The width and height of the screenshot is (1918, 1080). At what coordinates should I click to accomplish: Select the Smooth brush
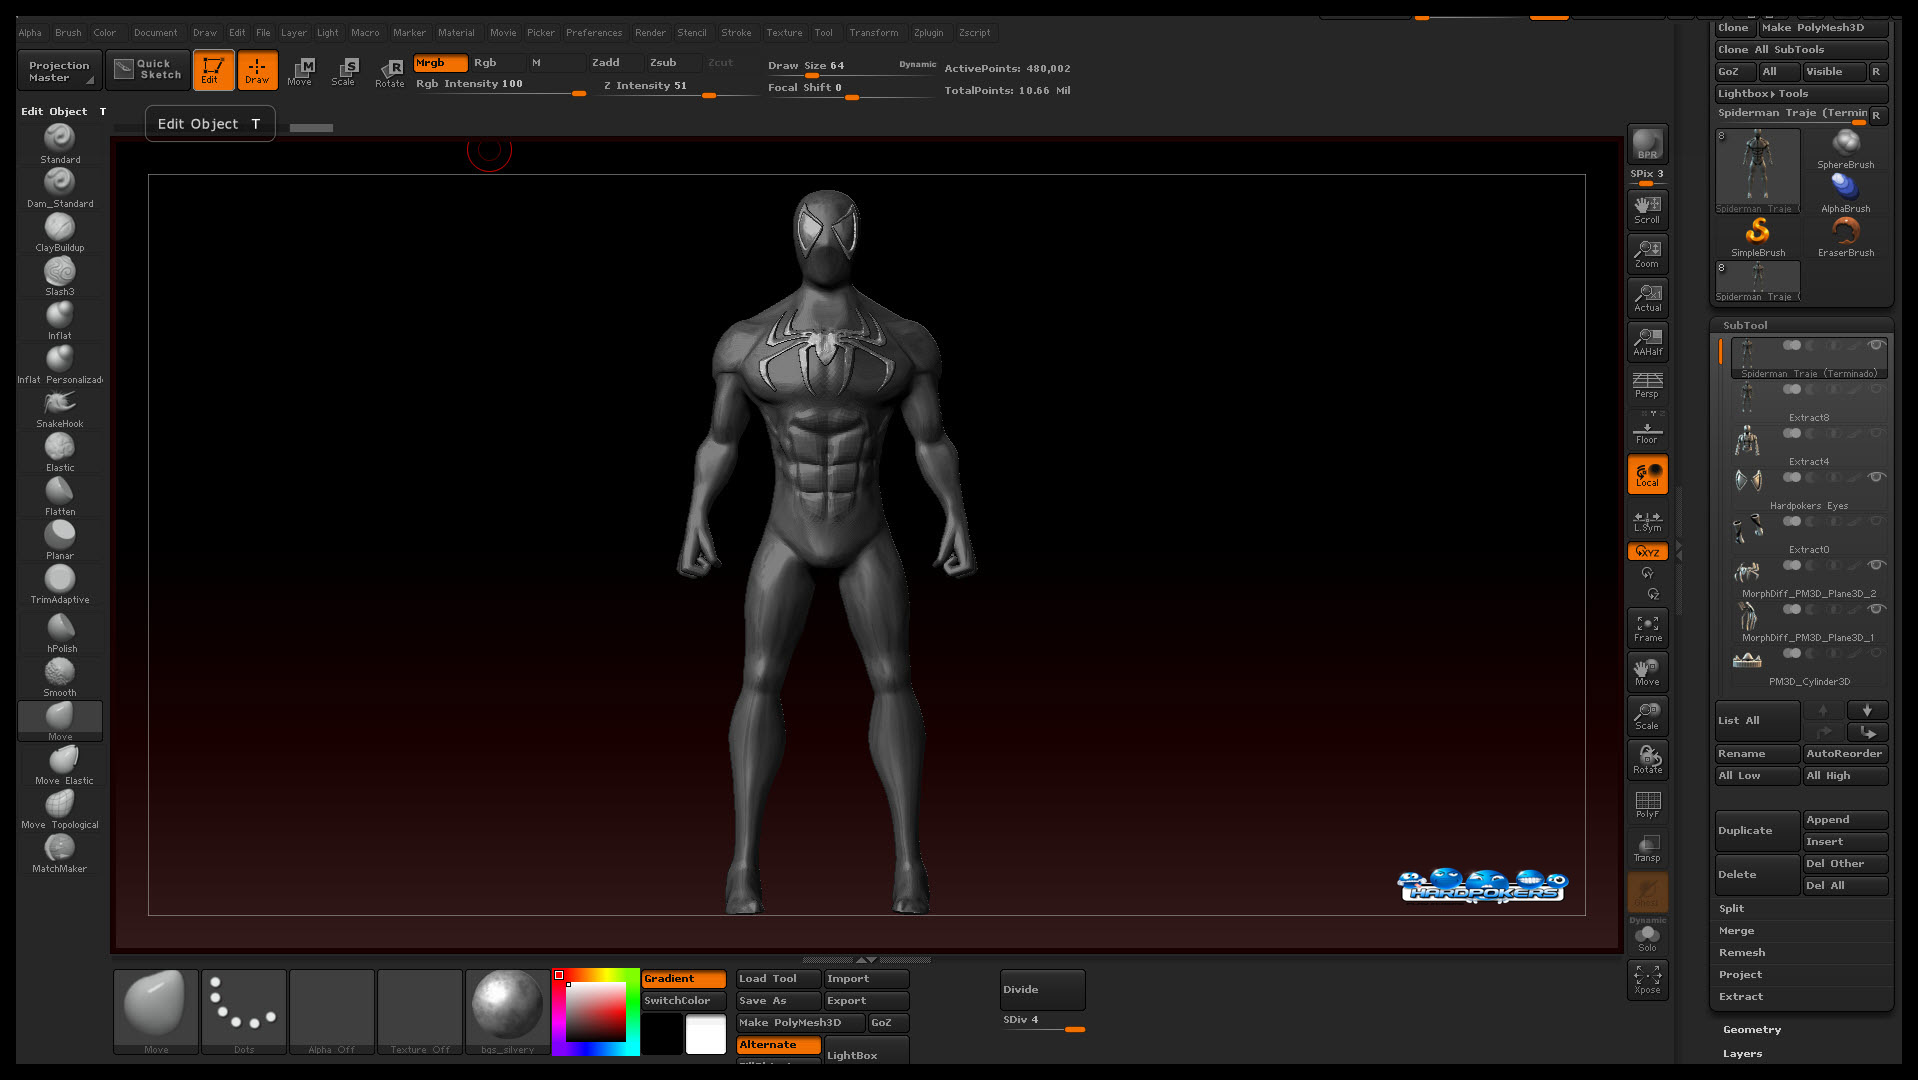(x=60, y=677)
